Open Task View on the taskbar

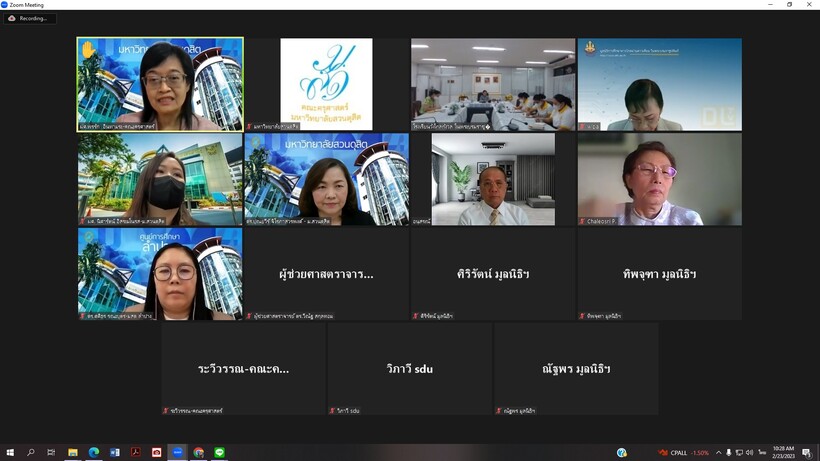[52, 453]
